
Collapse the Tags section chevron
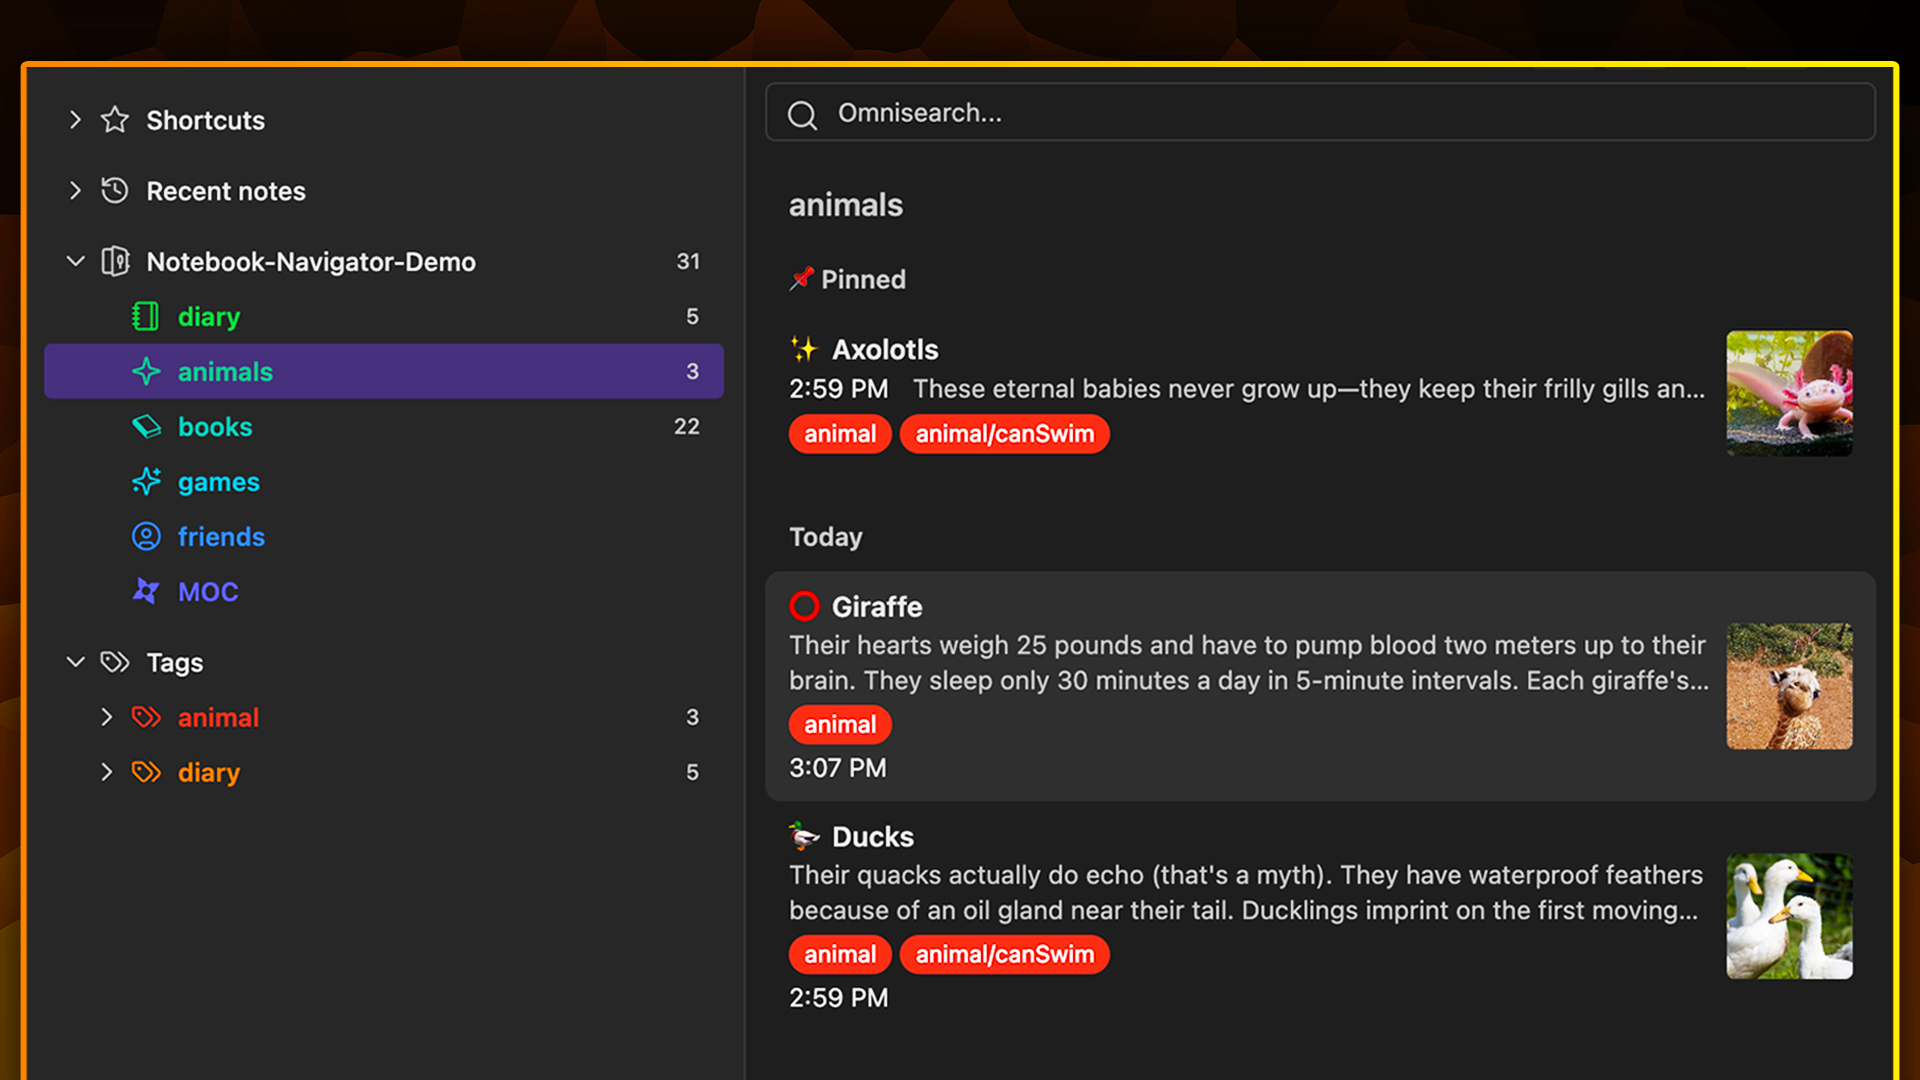[75, 662]
